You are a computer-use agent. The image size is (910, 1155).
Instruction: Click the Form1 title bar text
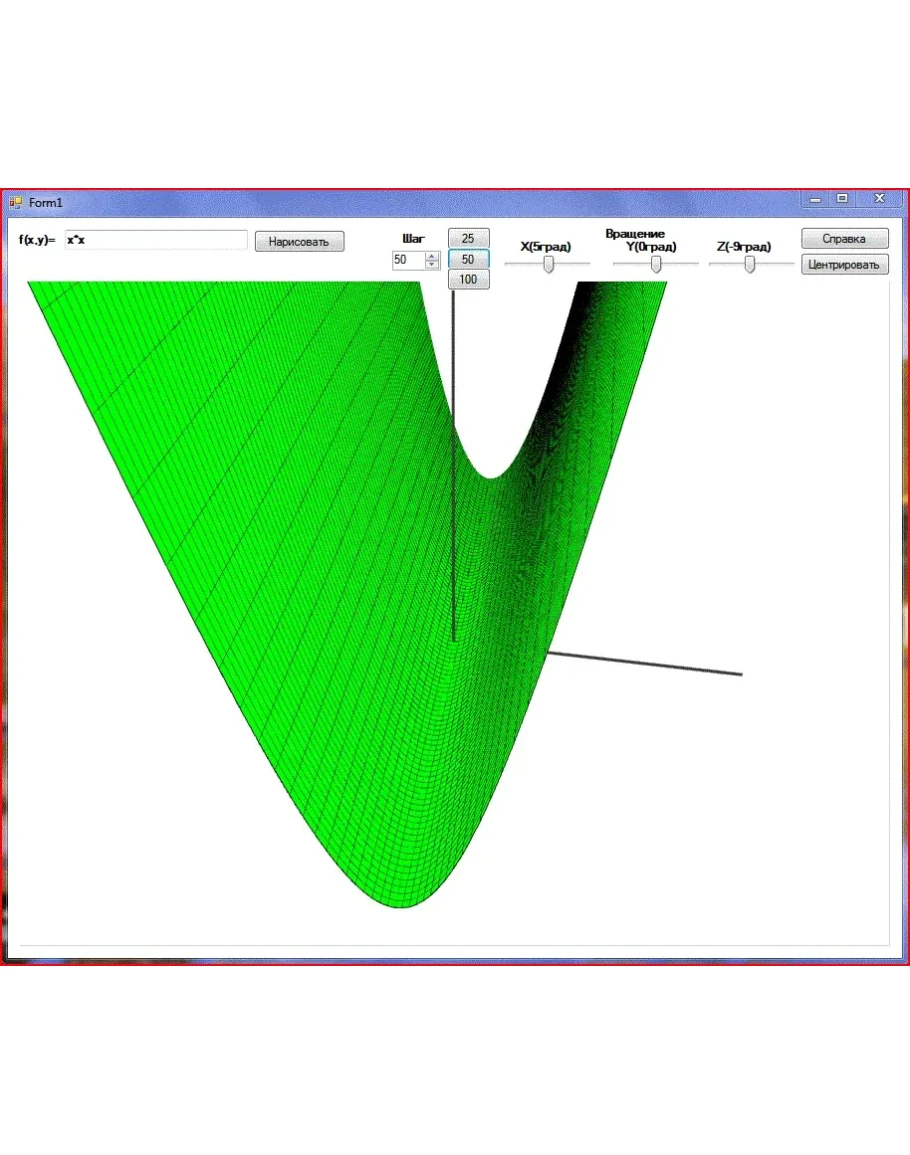click(x=46, y=203)
